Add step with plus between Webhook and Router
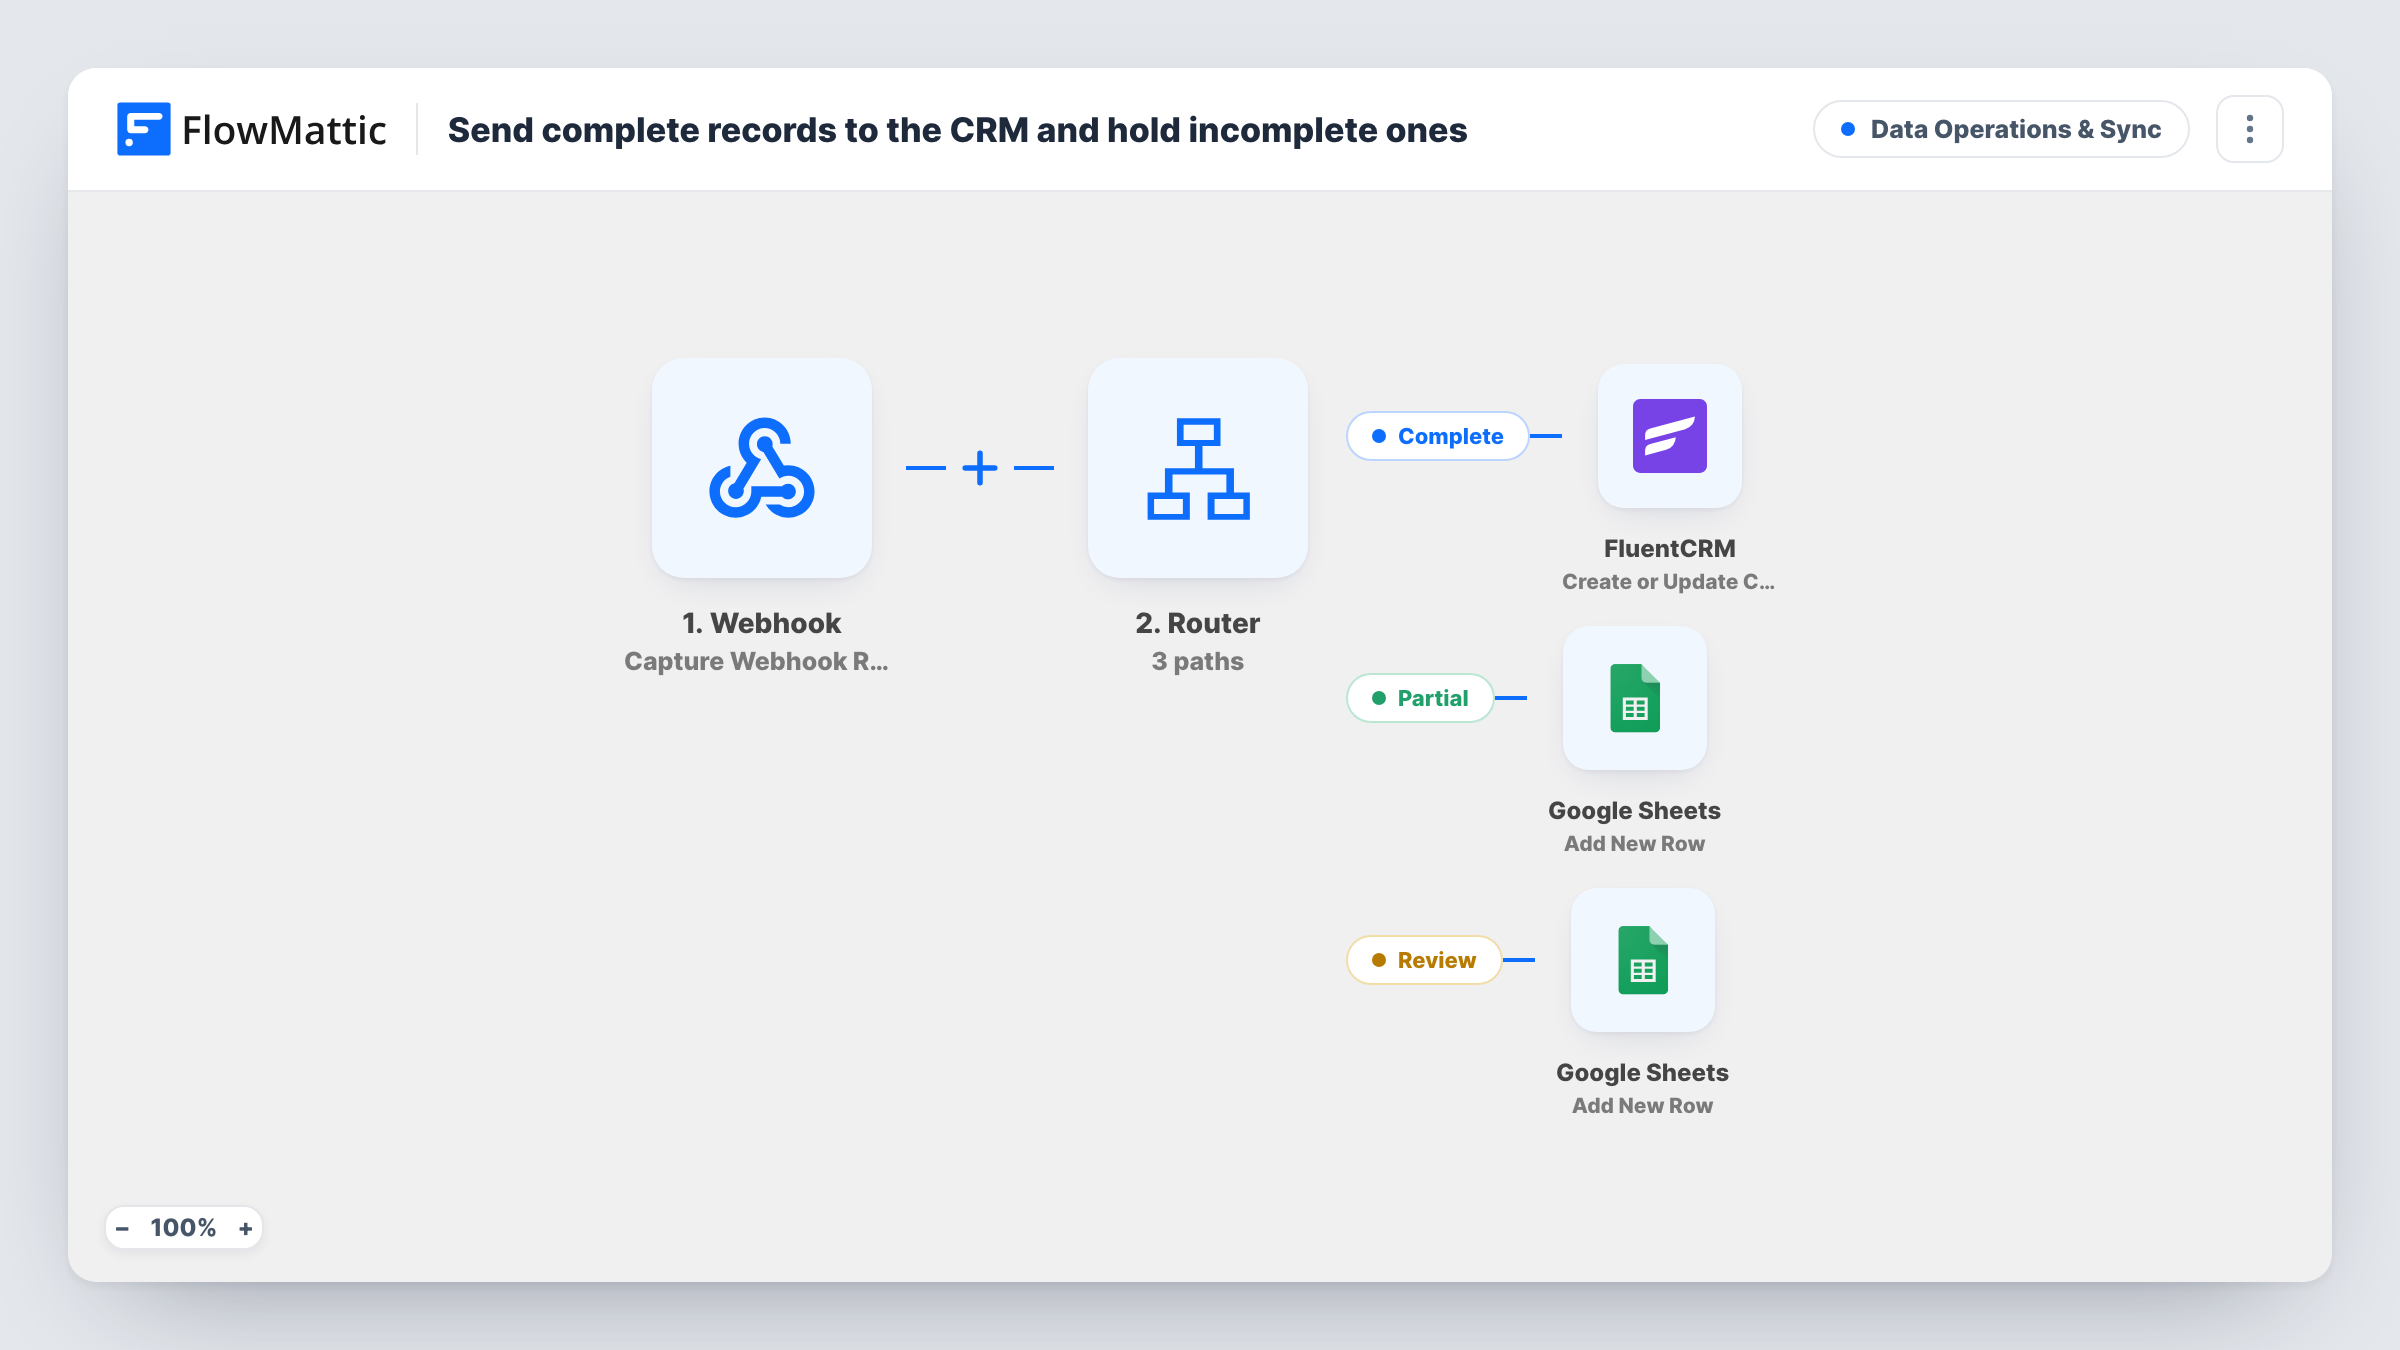Viewport: 2400px width, 1350px height. pyautogui.click(x=980, y=468)
